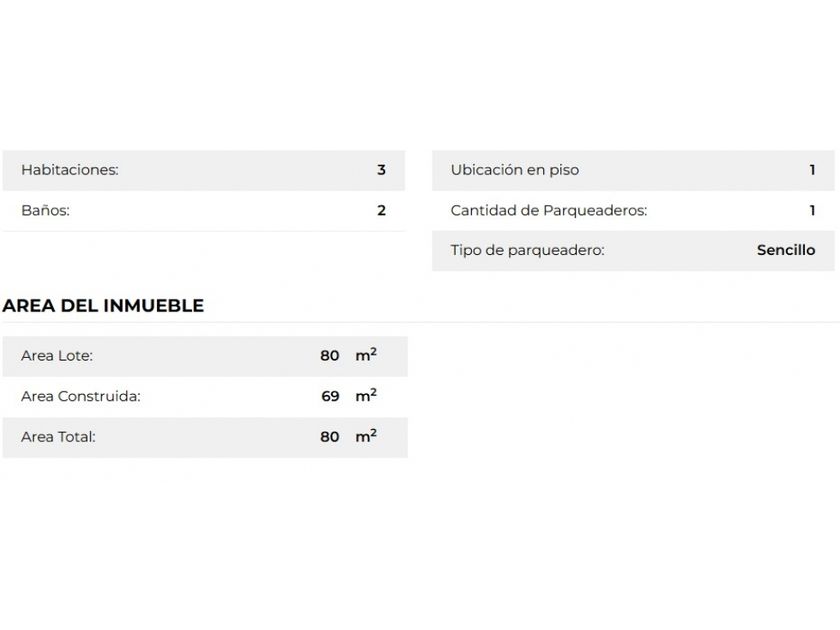This screenshot has width=840, height=630.
Task: Select the Sencillo parking type value
Action: pyautogui.click(x=785, y=251)
